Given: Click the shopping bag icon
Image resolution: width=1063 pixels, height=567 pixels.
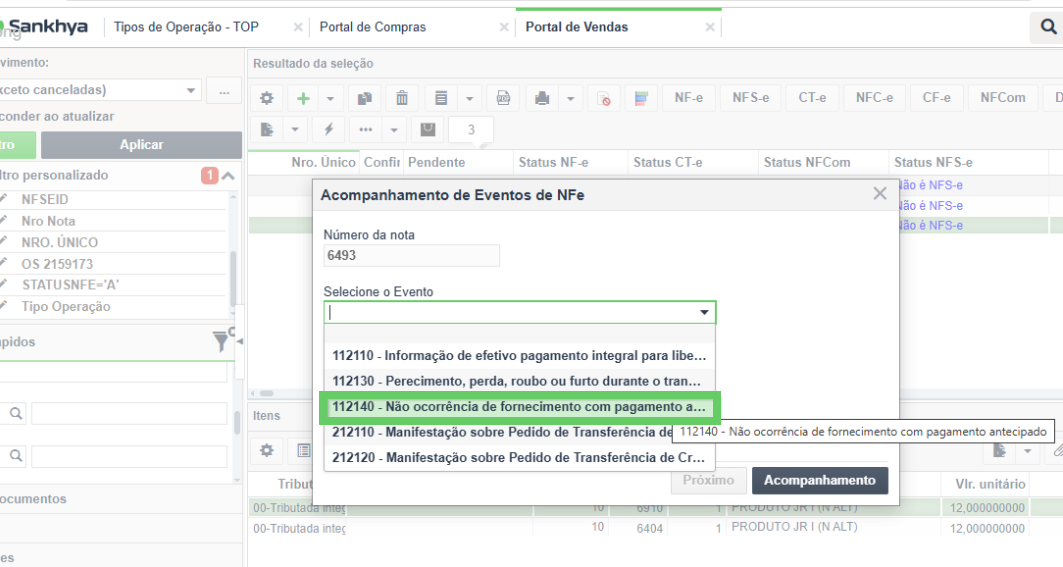Looking at the screenshot, I should point(428,130).
